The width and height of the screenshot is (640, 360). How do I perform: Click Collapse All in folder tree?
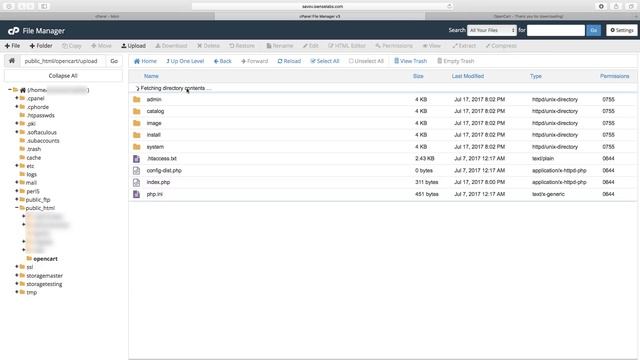[63, 76]
